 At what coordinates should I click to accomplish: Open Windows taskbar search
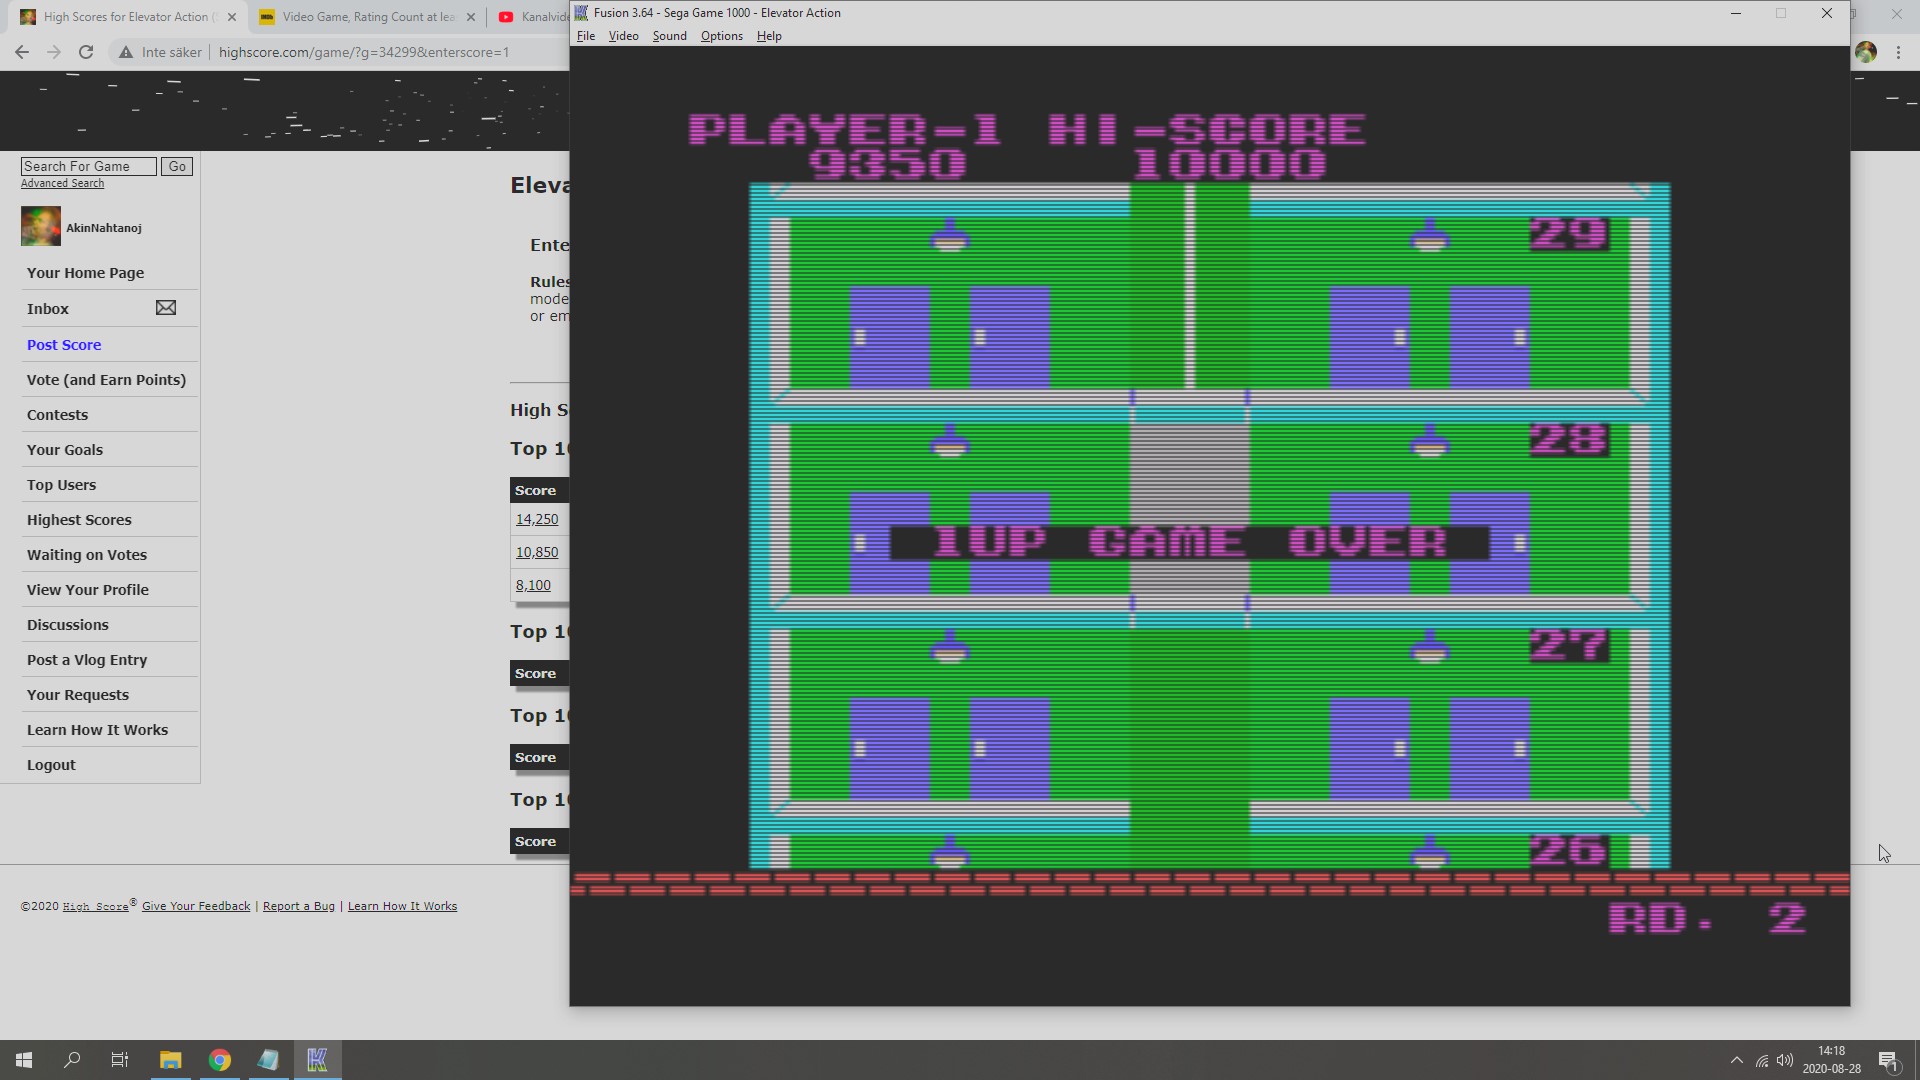(72, 1060)
